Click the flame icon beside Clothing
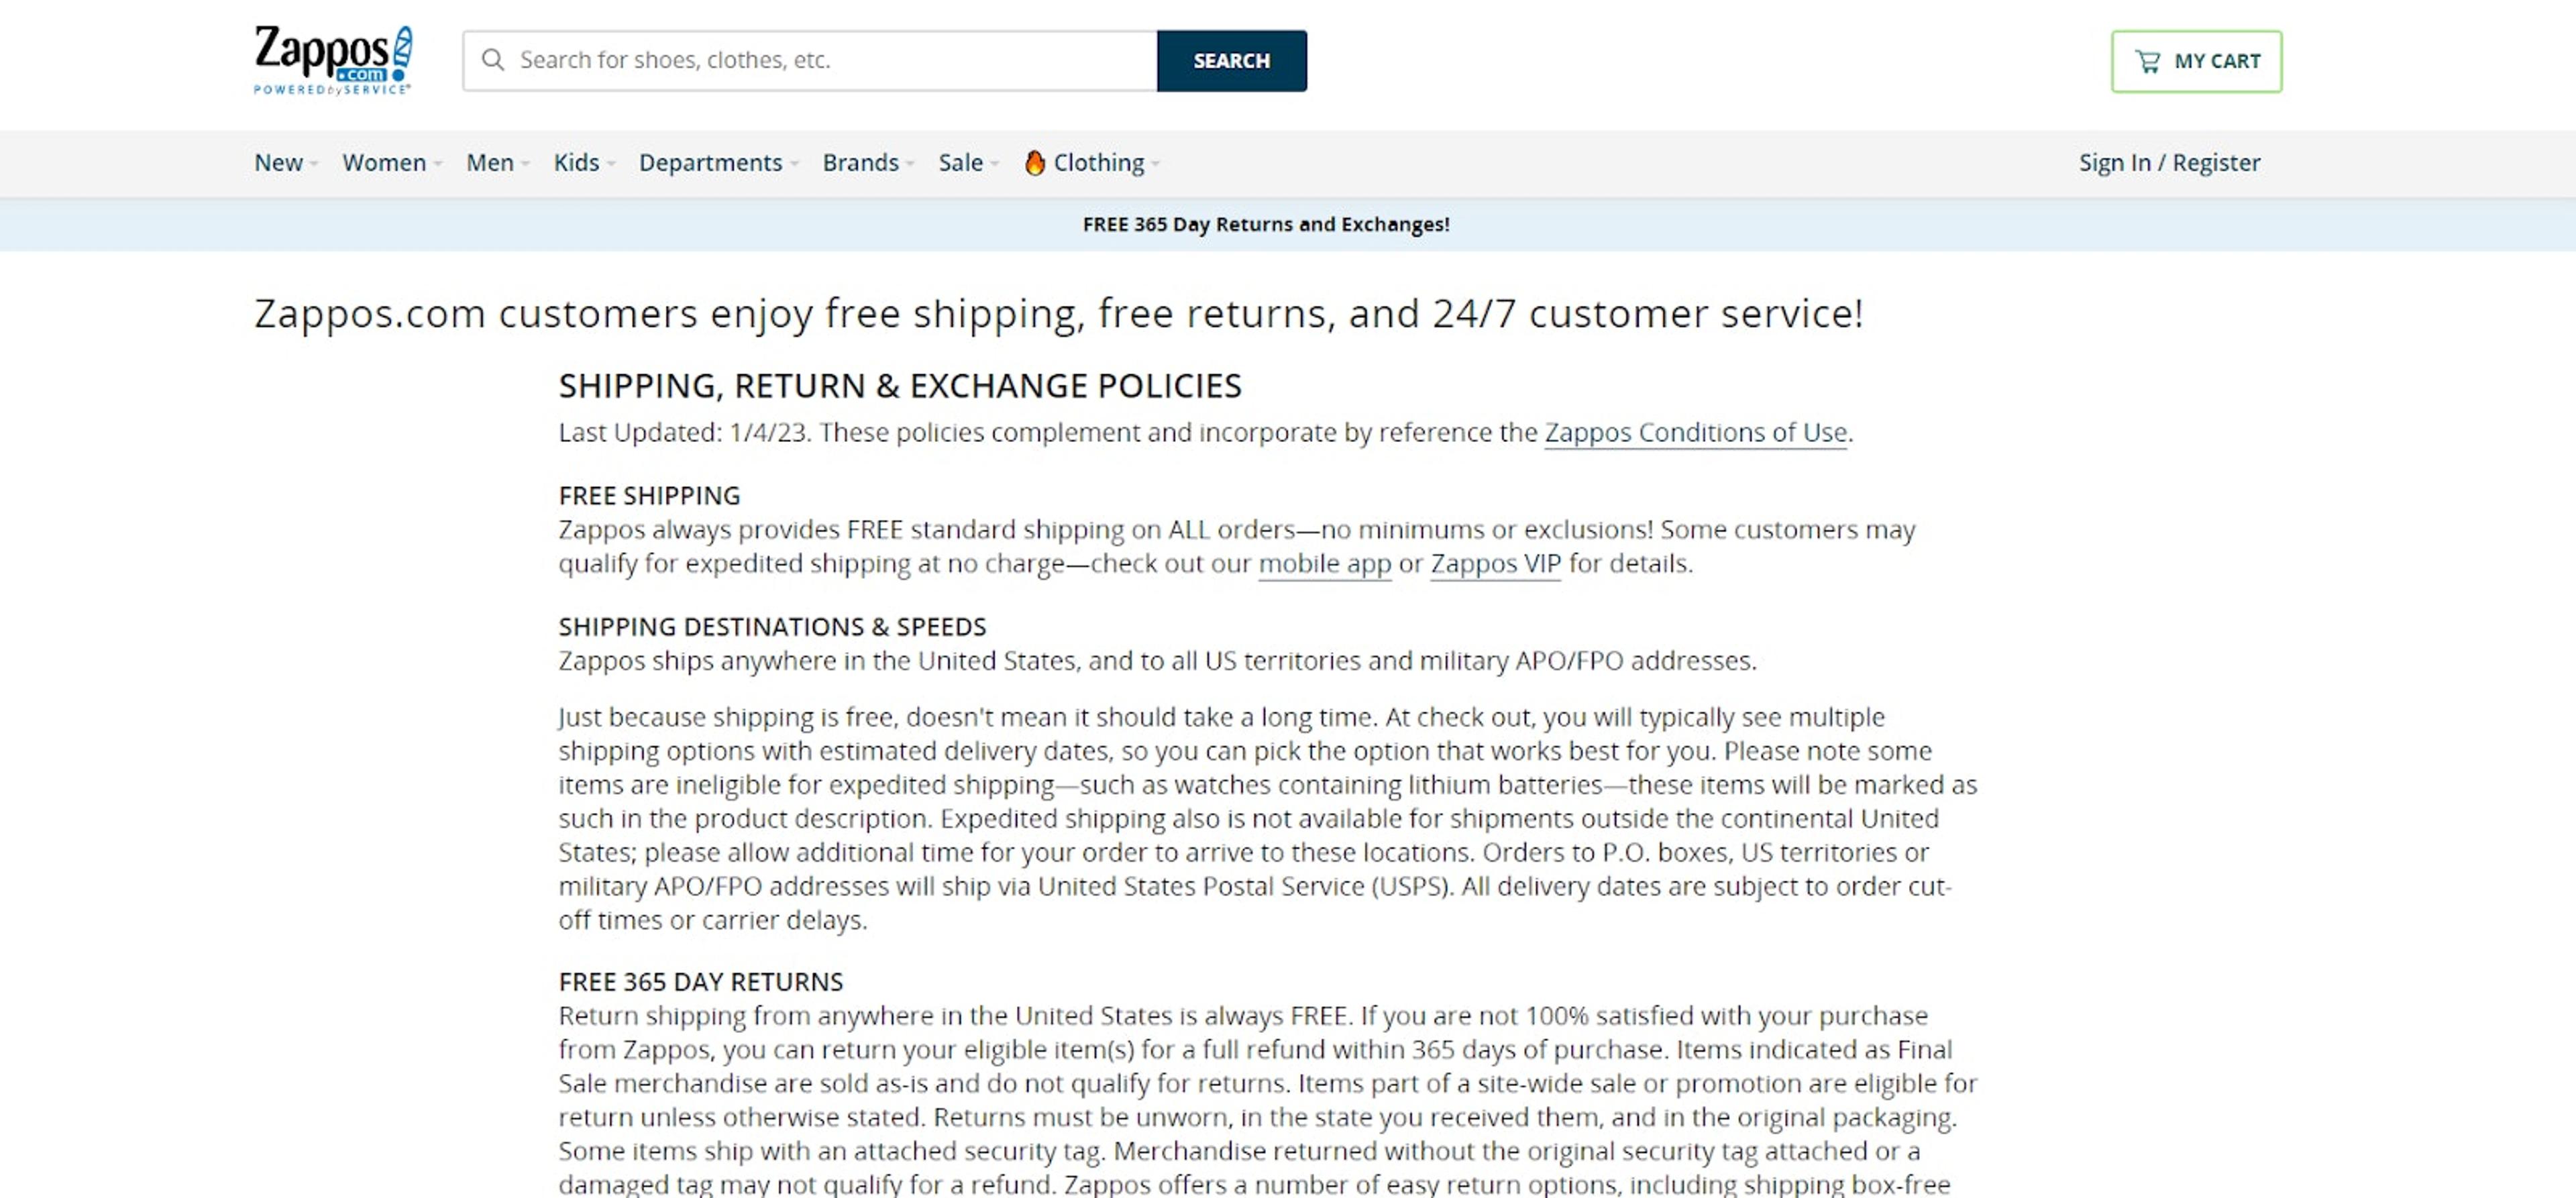2576x1198 pixels. pyautogui.click(x=1035, y=162)
